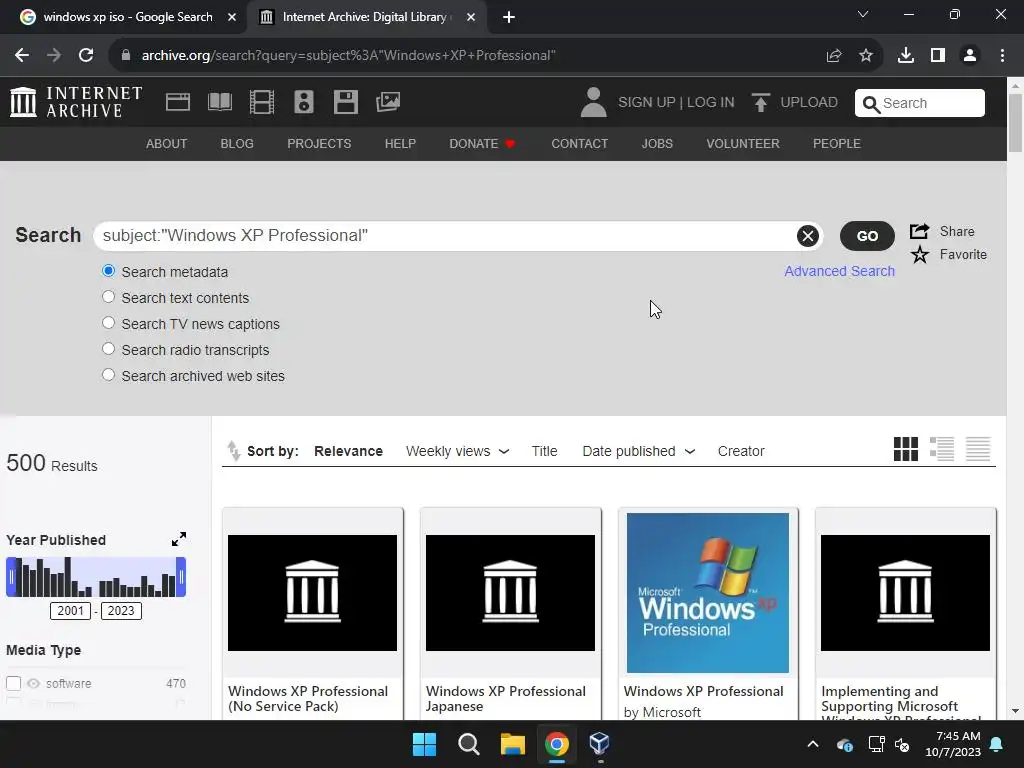Open the BLOG menu item

tap(237, 144)
